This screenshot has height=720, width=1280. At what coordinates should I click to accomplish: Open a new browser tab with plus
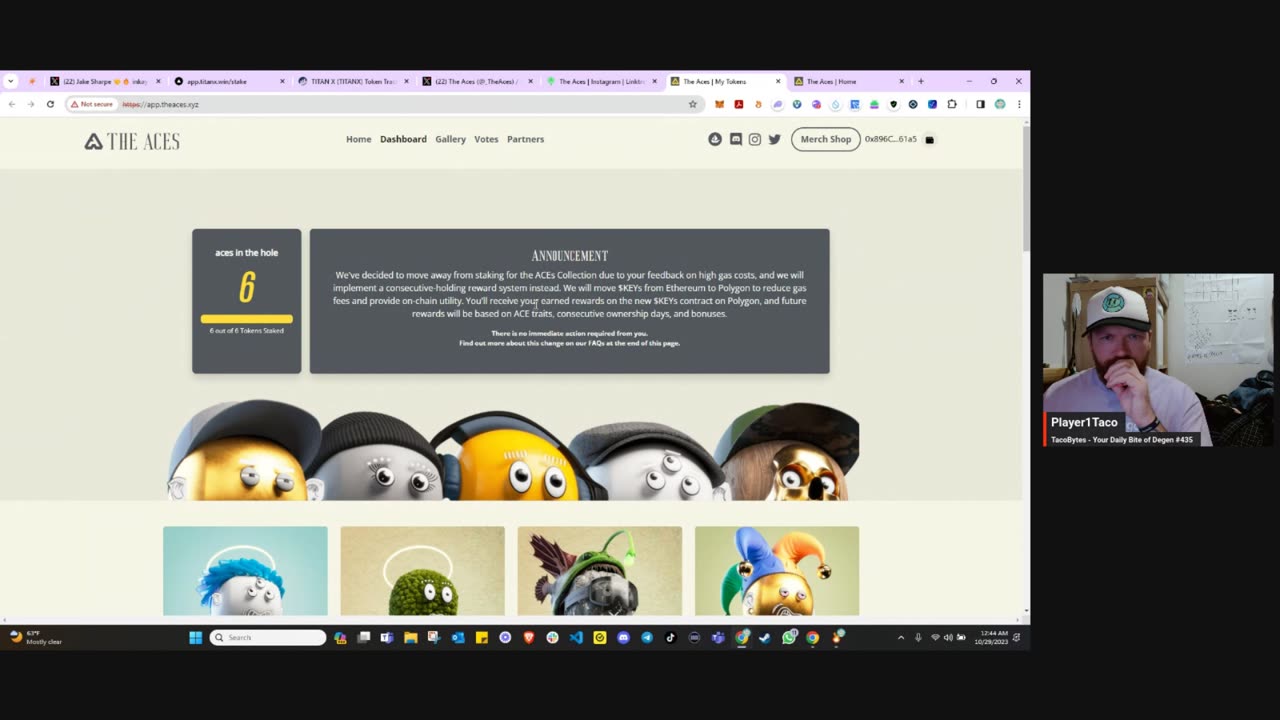pyautogui.click(x=921, y=81)
